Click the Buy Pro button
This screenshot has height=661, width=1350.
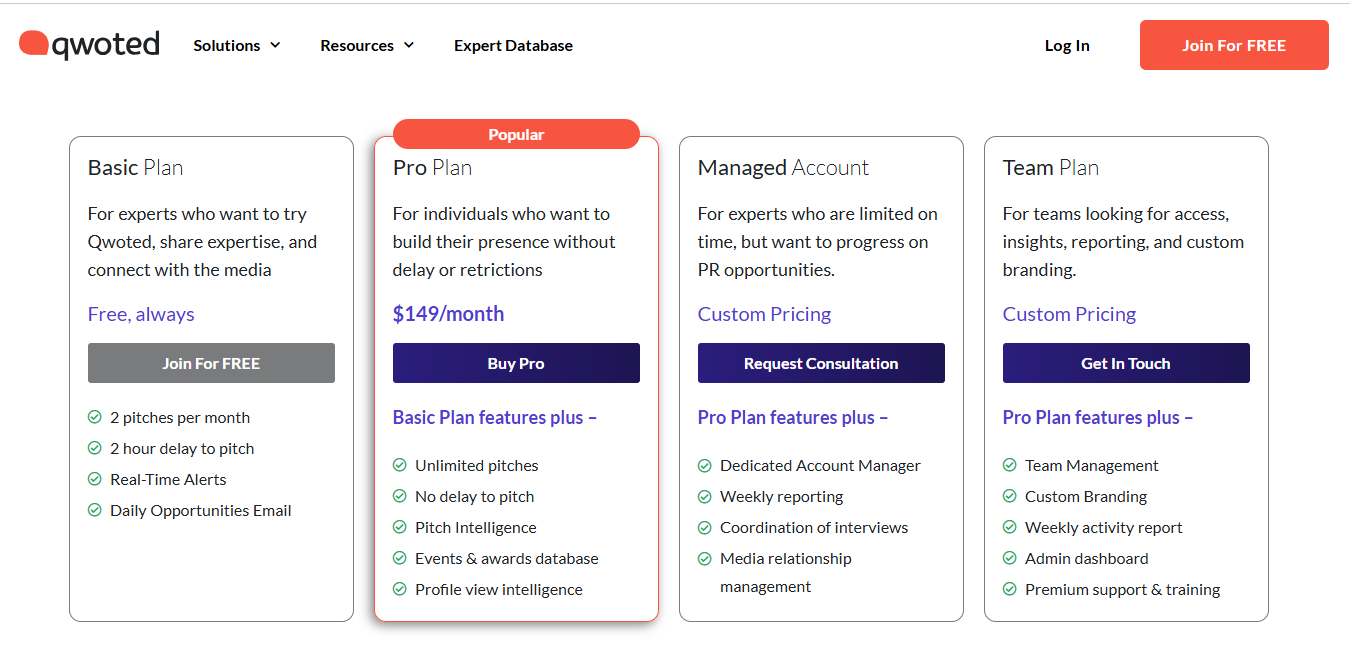(516, 363)
